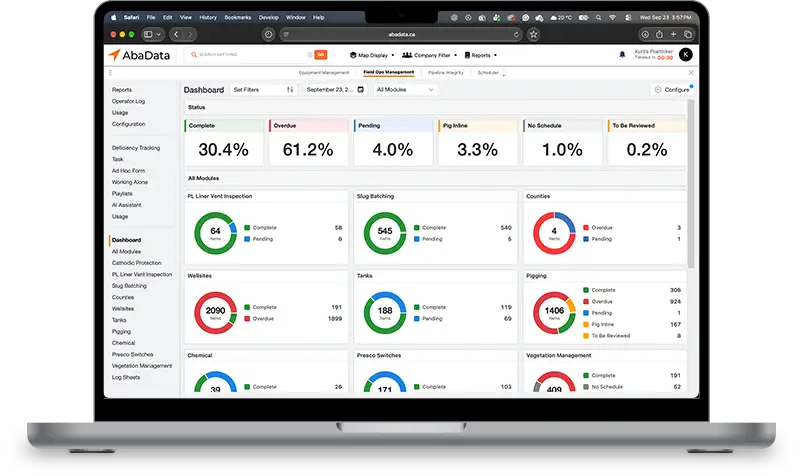Open AI Assistant in sidebar
800x476 pixels.
point(127,205)
